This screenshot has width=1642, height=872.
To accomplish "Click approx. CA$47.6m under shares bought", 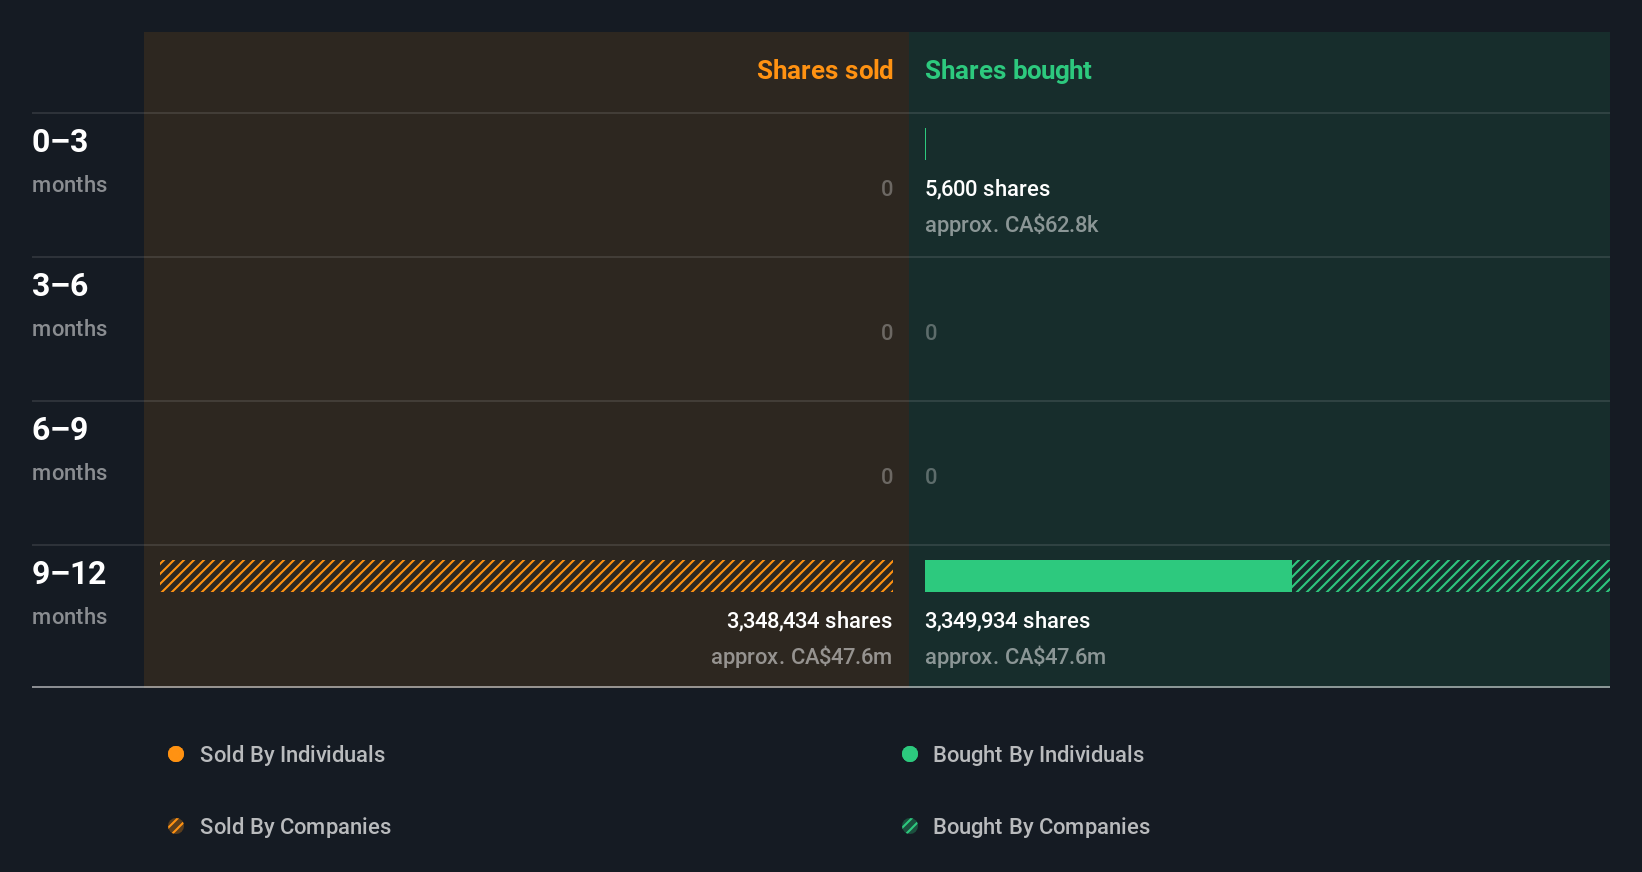I will (1015, 657).
